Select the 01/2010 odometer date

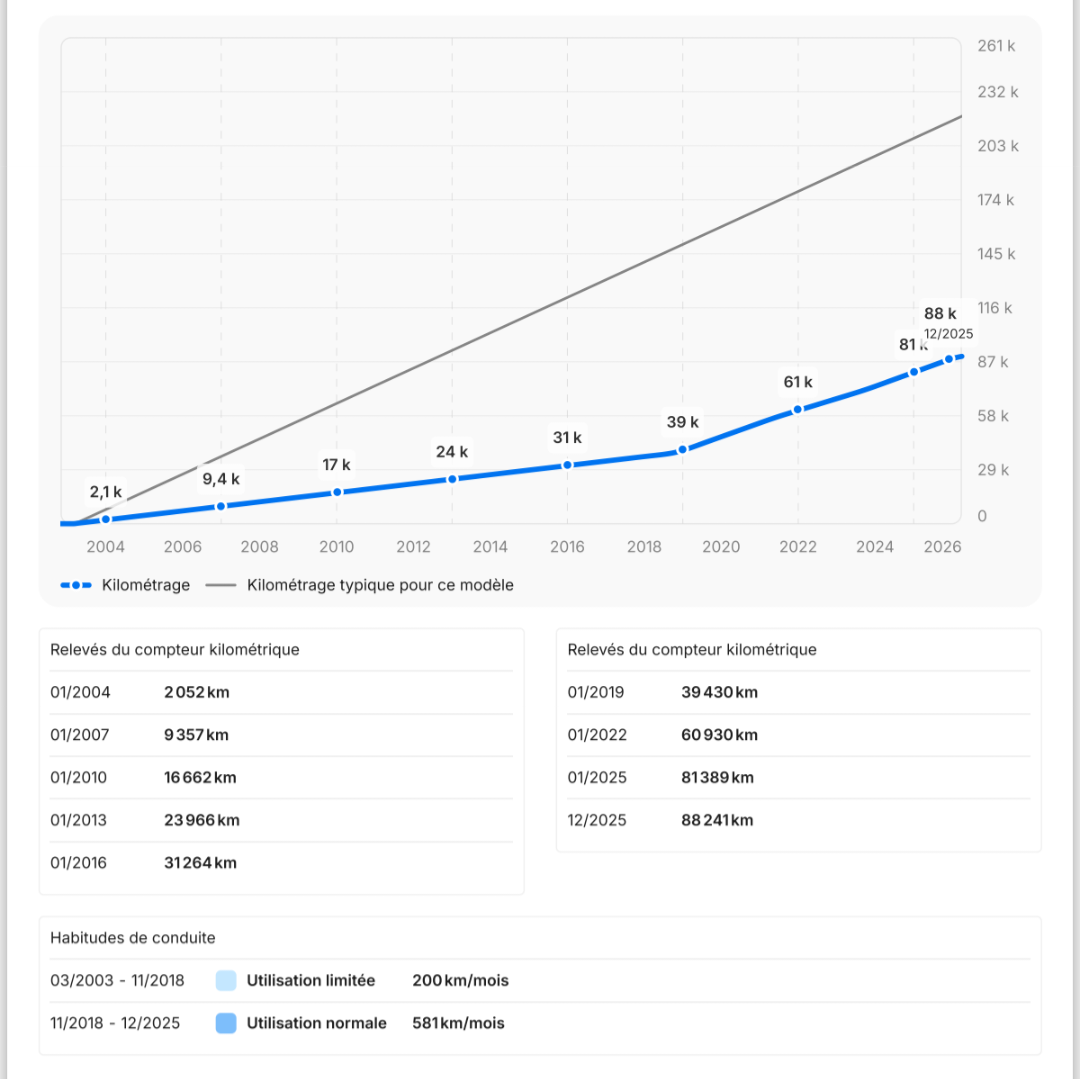[79, 777]
